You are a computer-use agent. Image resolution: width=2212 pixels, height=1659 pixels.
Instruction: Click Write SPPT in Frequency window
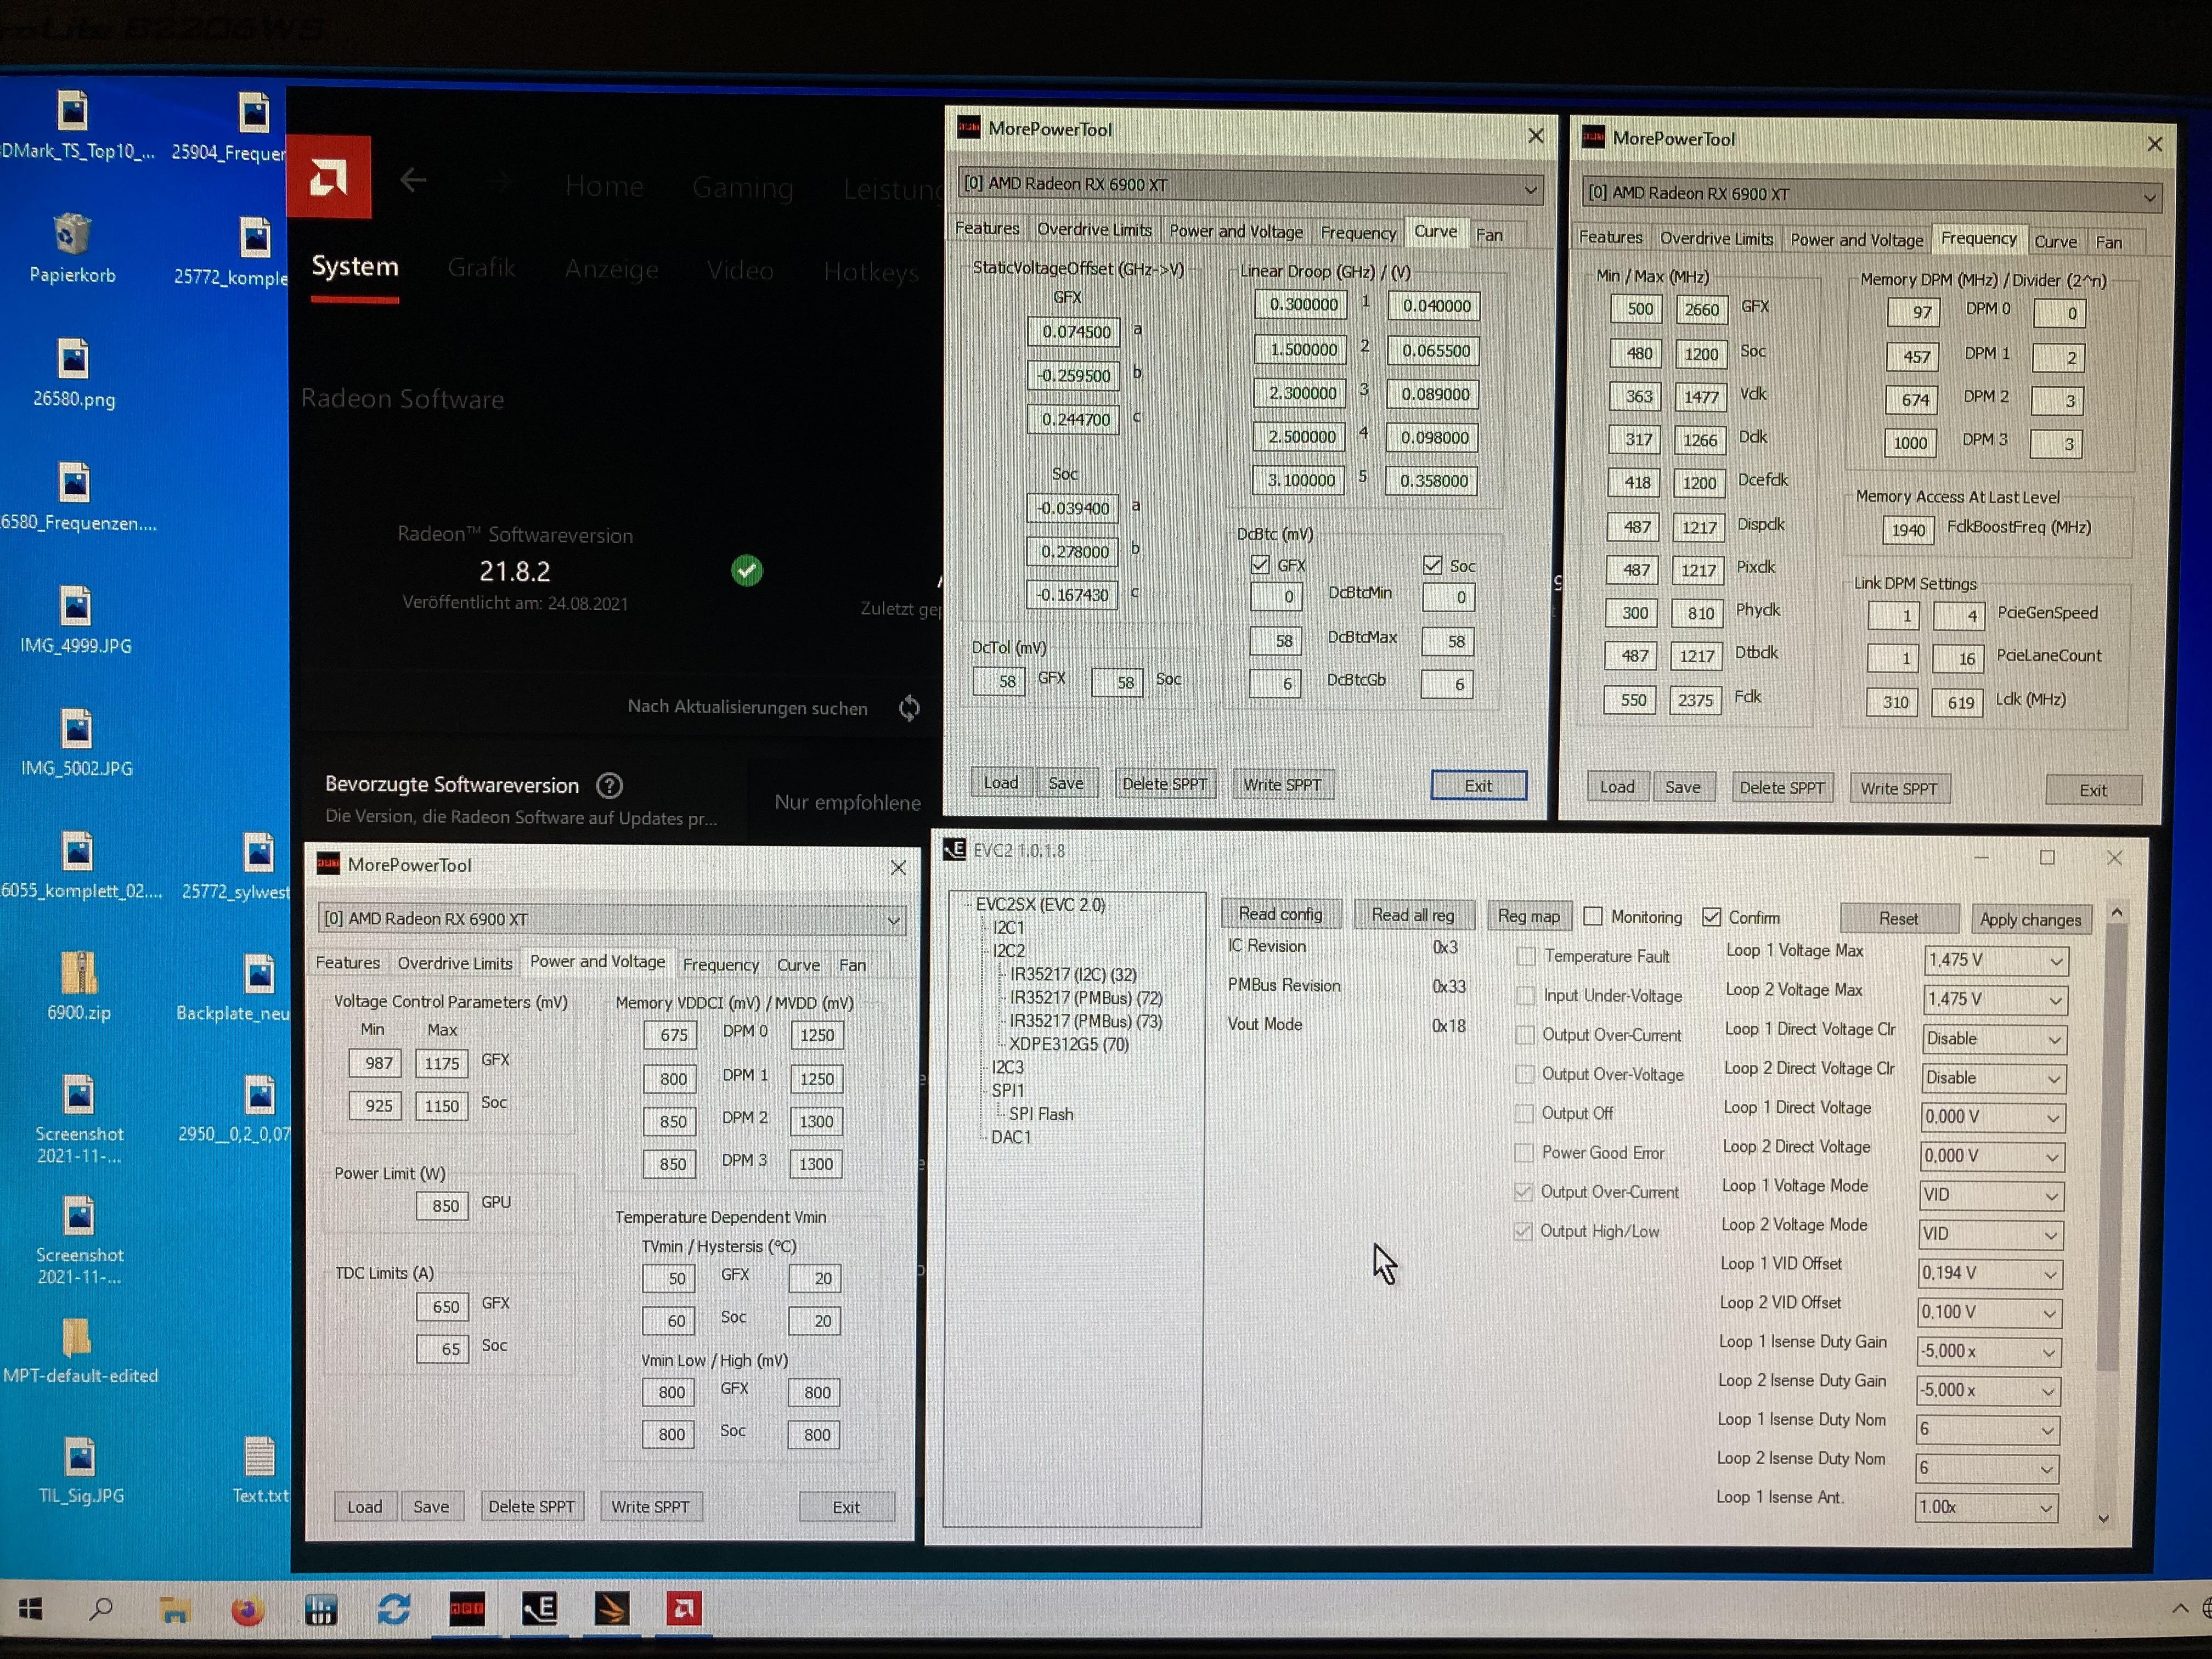click(1898, 788)
